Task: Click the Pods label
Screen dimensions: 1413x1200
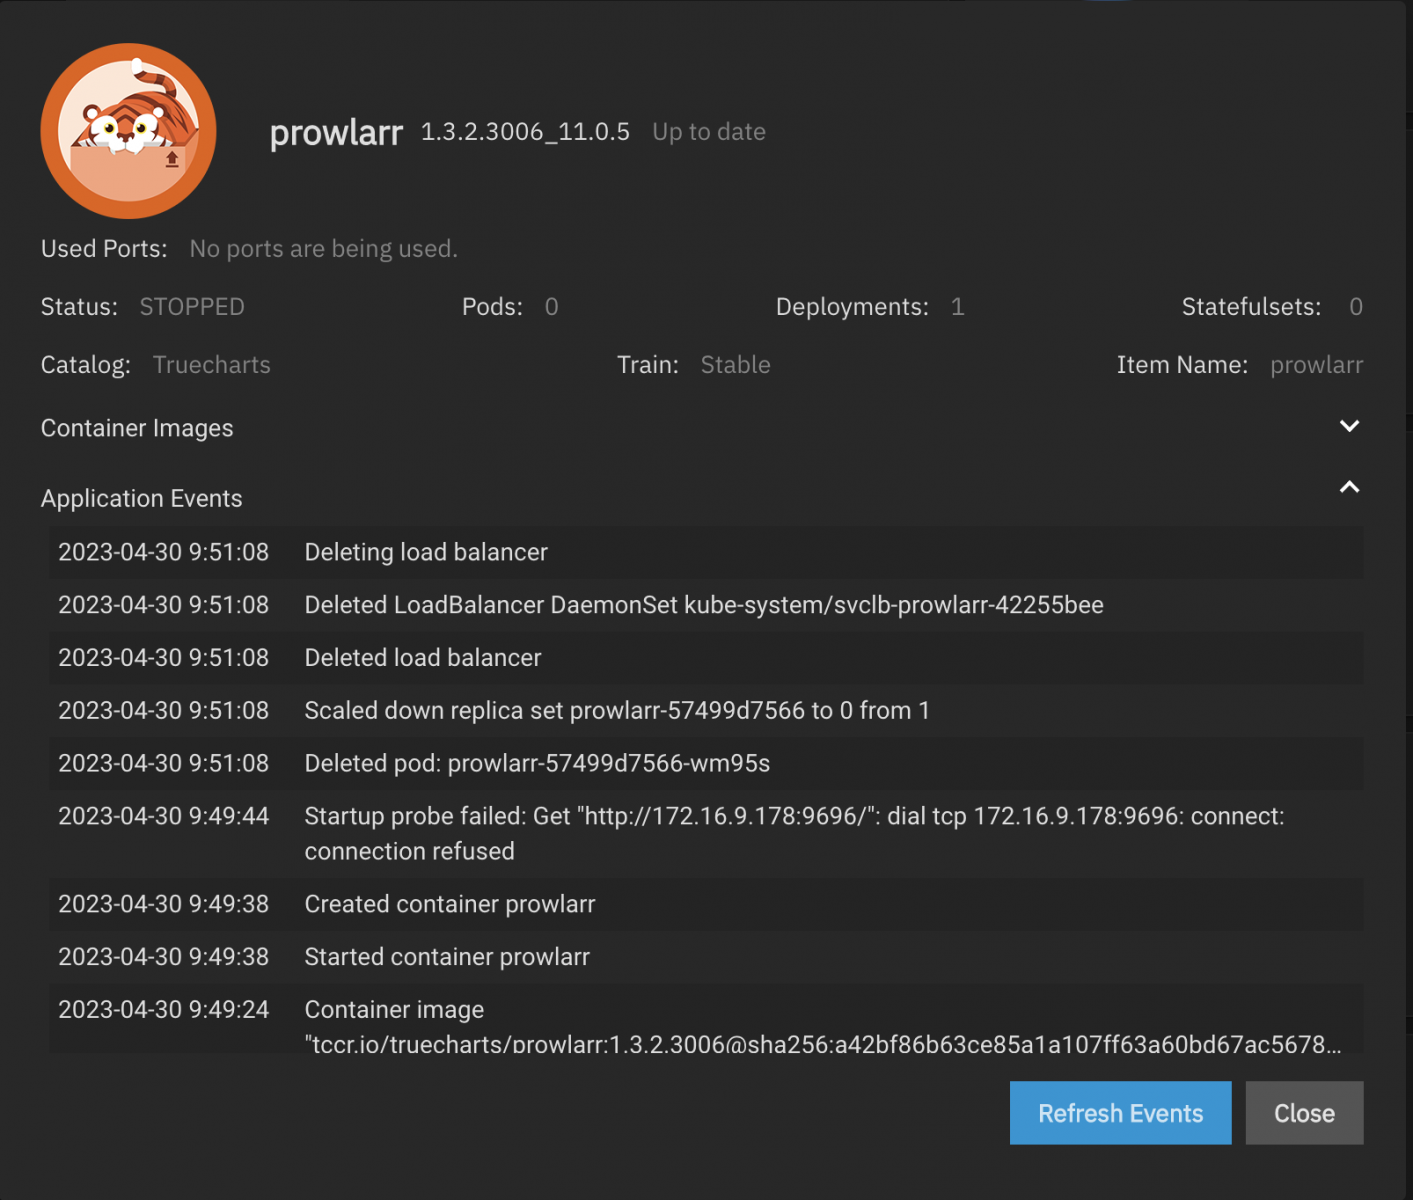Action: [x=492, y=306]
